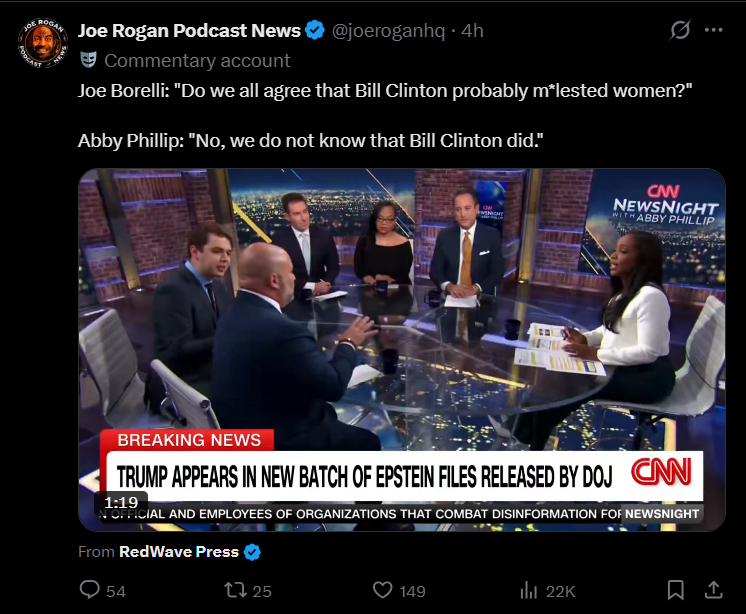Open the 4h timestamp link
The height and width of the screenshot is (614, 746).
(472, 30)
